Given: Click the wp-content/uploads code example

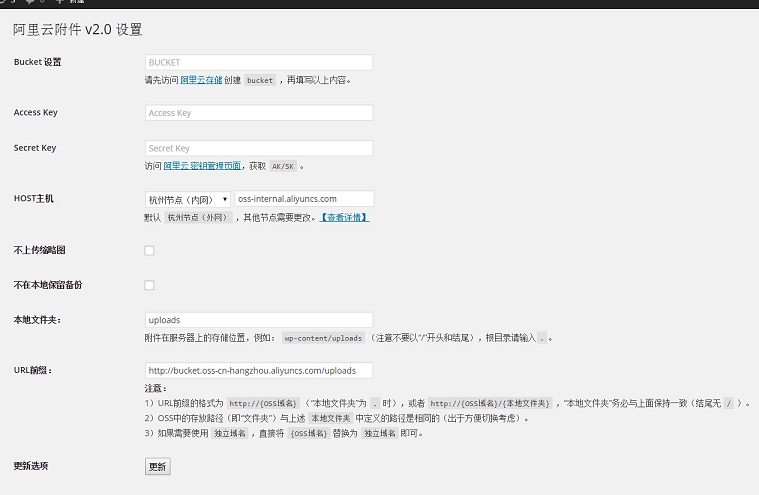Looking at the screenshot, I should [x=323, y=338].
